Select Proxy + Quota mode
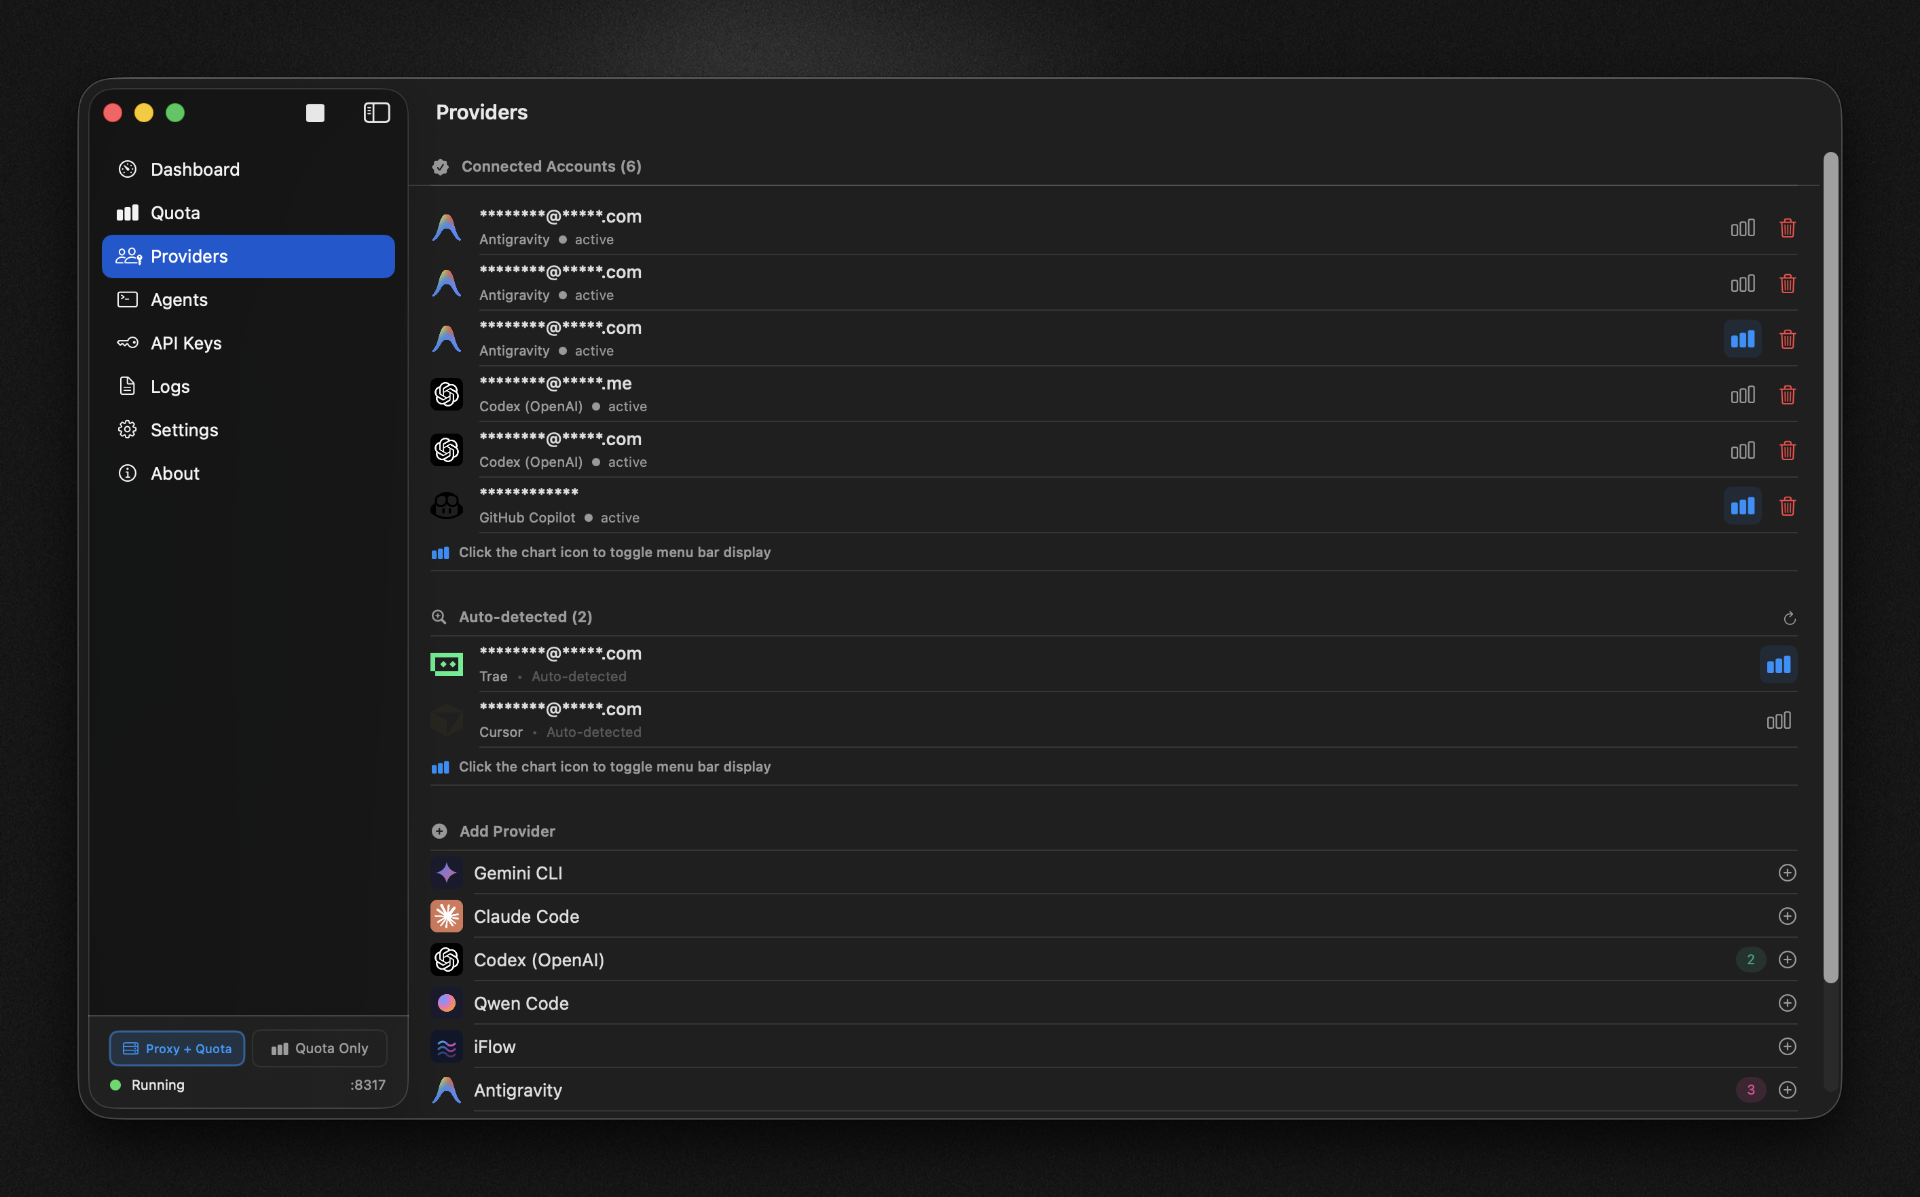 pyautogui.click(x=177, y=1048)
